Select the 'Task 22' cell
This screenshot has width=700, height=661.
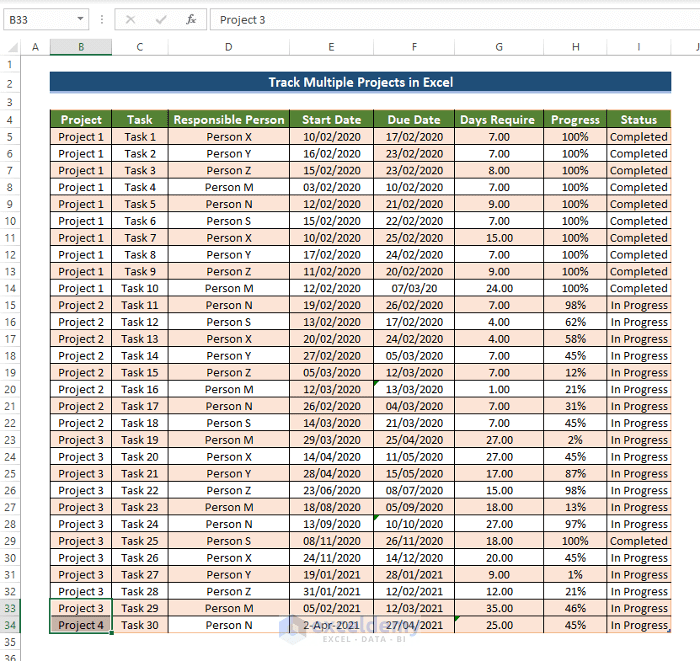[140, 491]
